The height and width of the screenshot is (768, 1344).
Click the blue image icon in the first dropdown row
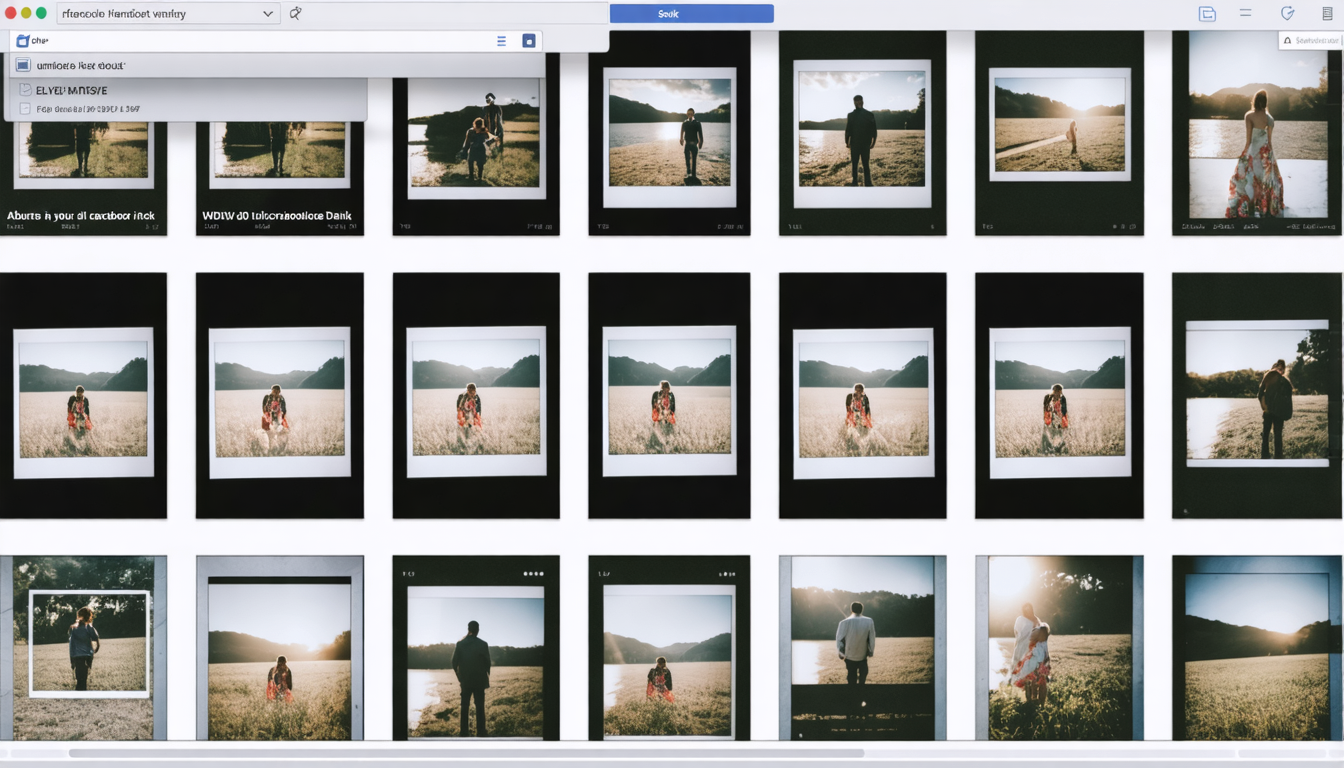(23, 65)
